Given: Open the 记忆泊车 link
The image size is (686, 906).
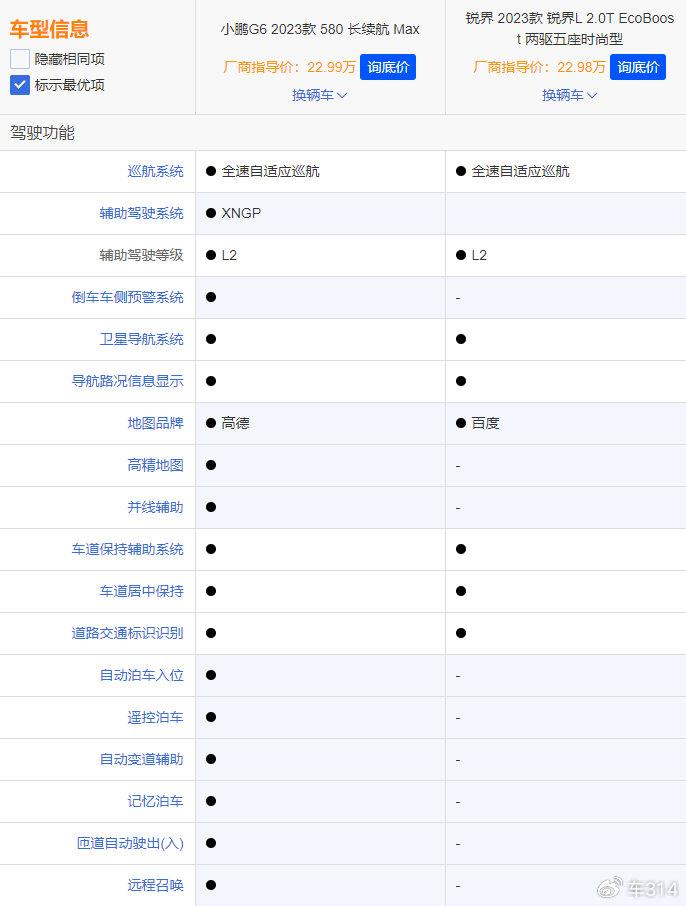Looking at the screenshot, I should point(155,801).
